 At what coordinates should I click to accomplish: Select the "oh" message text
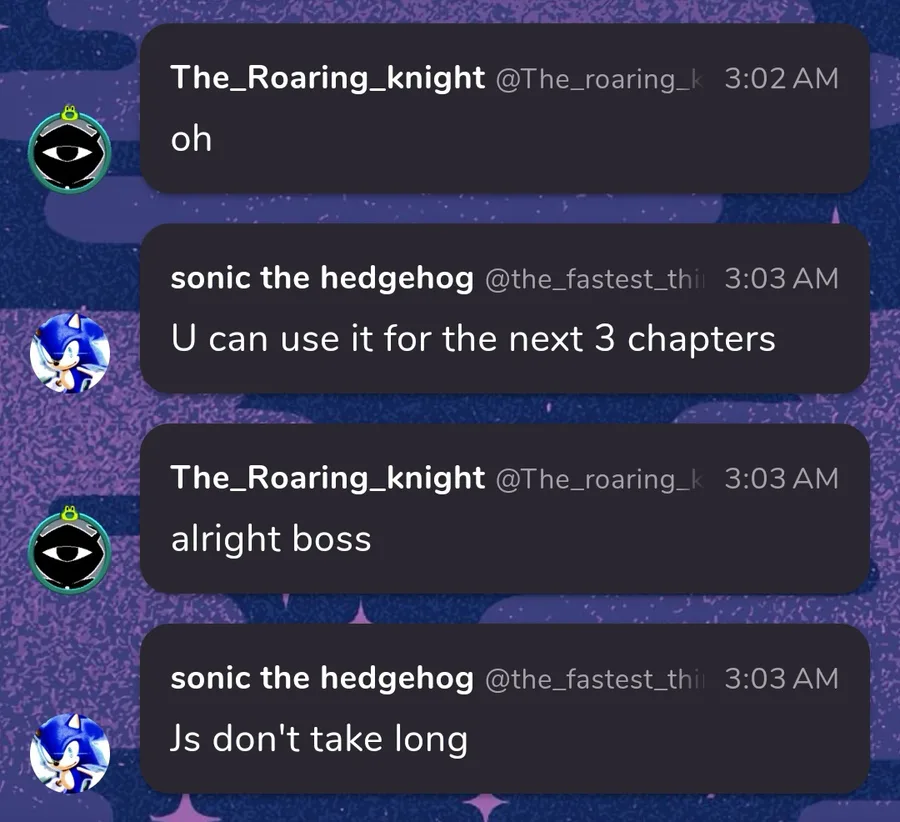pos(191,139)
